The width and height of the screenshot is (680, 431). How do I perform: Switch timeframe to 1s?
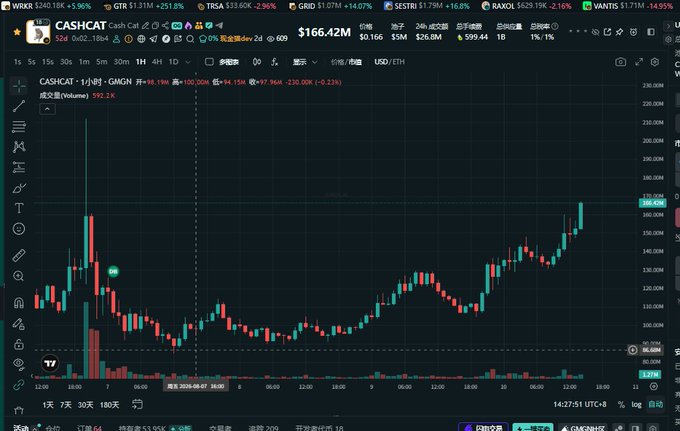point(17,62)
